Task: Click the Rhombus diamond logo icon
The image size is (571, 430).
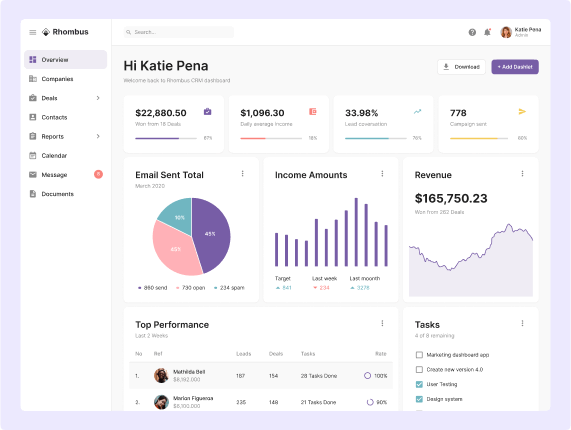Action: click(46, 32)
